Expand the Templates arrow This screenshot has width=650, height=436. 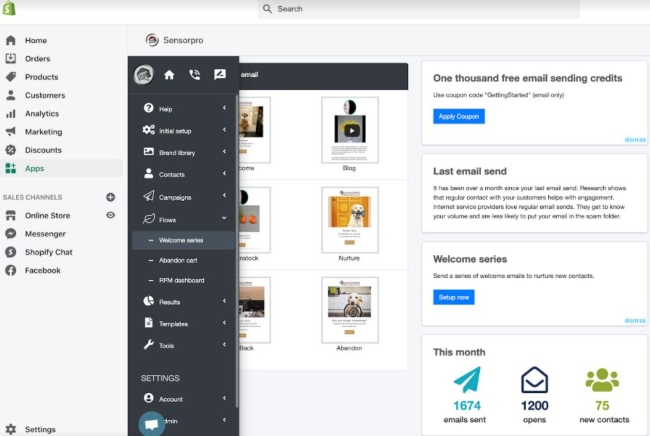point(224,322)
